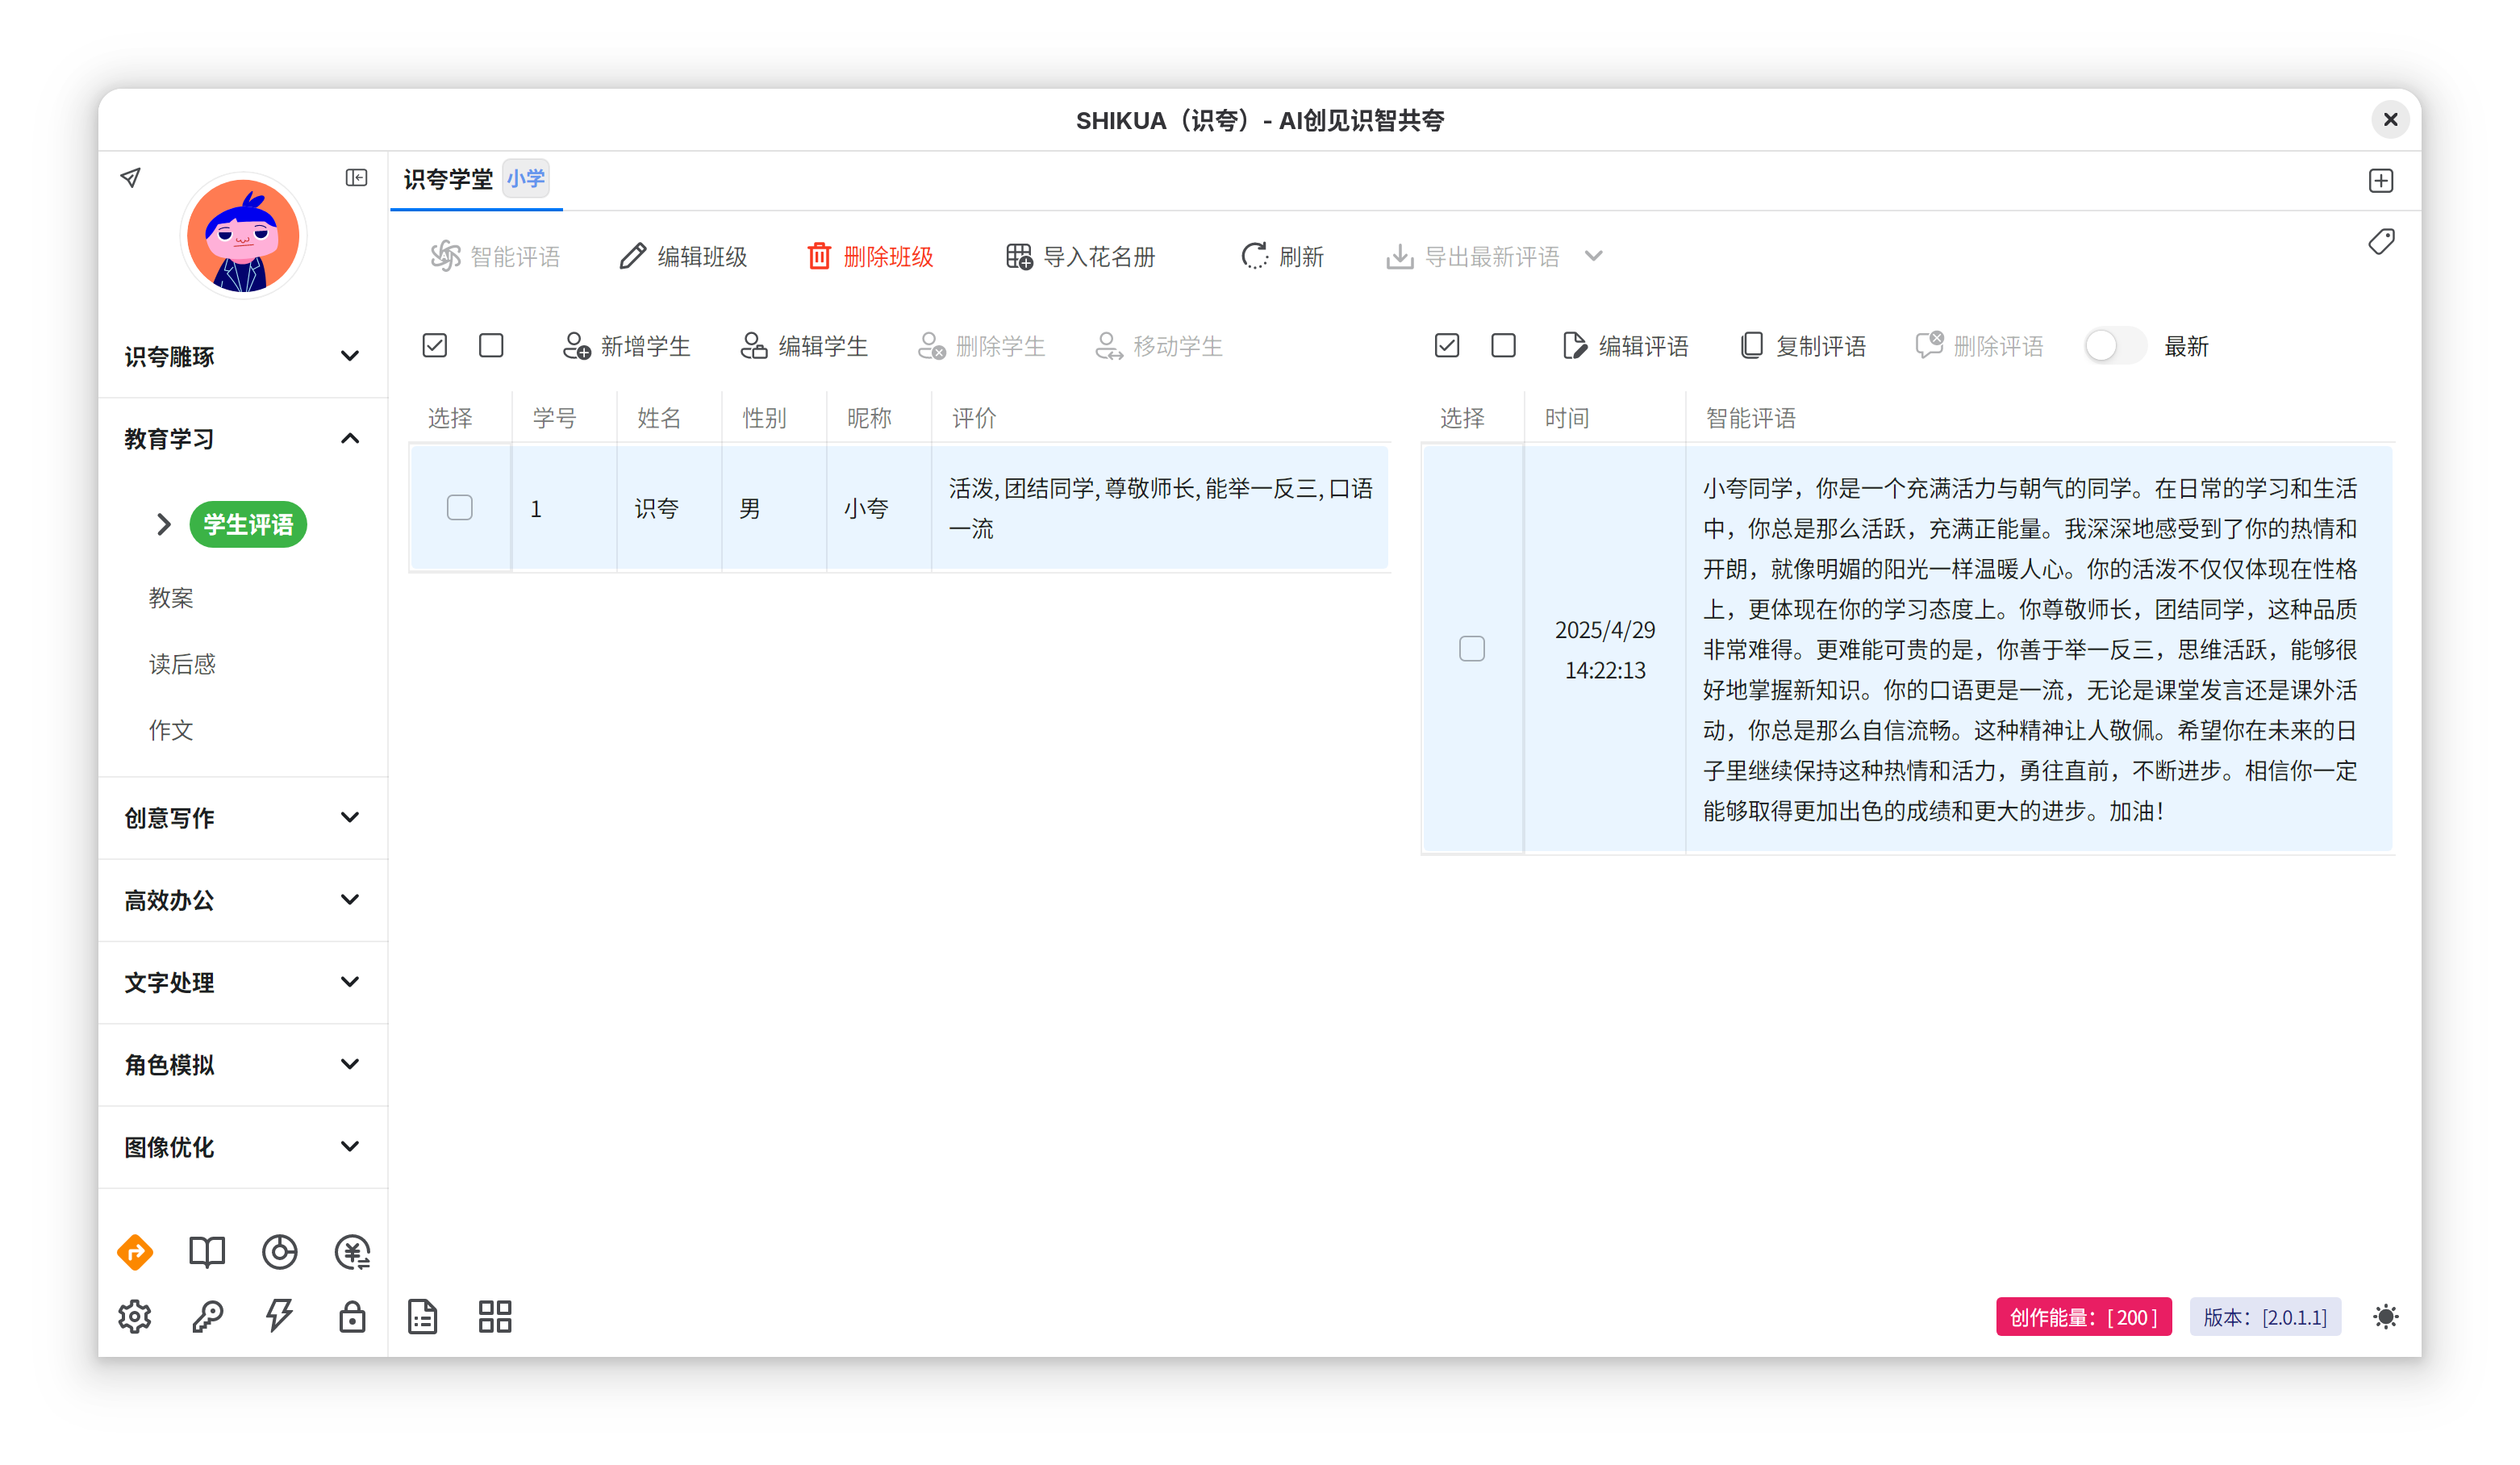The height and width of the screenshot is (1465, 2520).
Task: Click the student evaluation text cell
Action: tap(1160, 508)
